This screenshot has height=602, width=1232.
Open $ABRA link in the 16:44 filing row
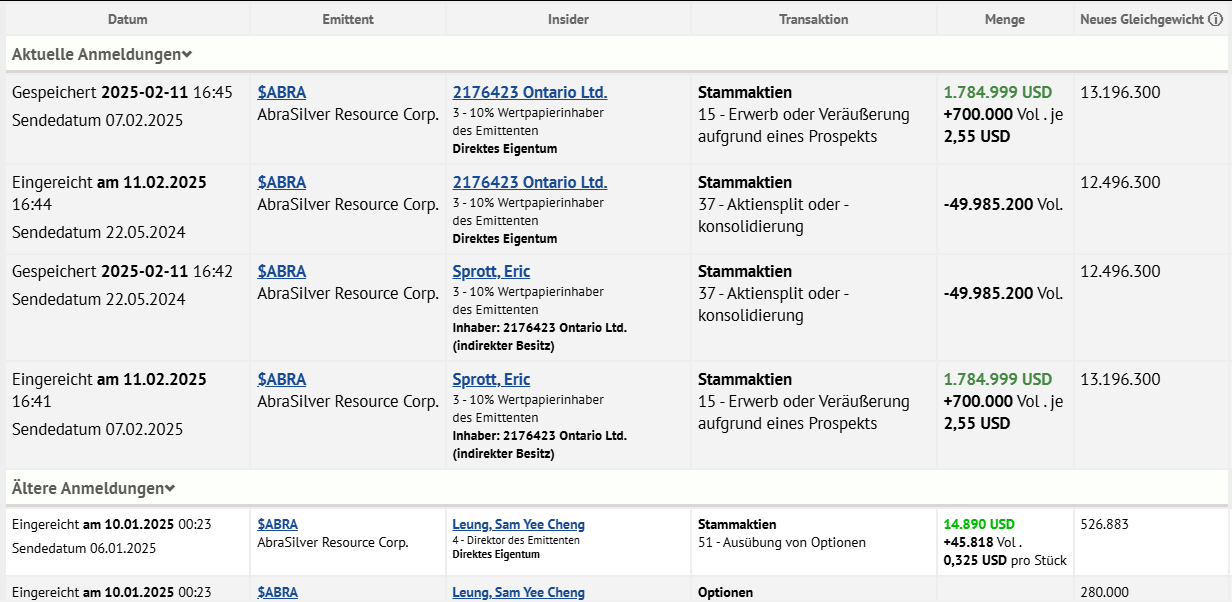(282, 182)
